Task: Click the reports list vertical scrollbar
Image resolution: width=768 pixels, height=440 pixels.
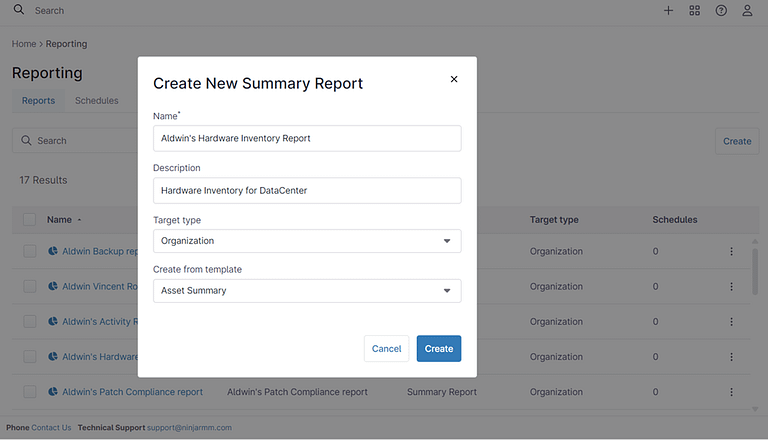Action: [755, 271]
